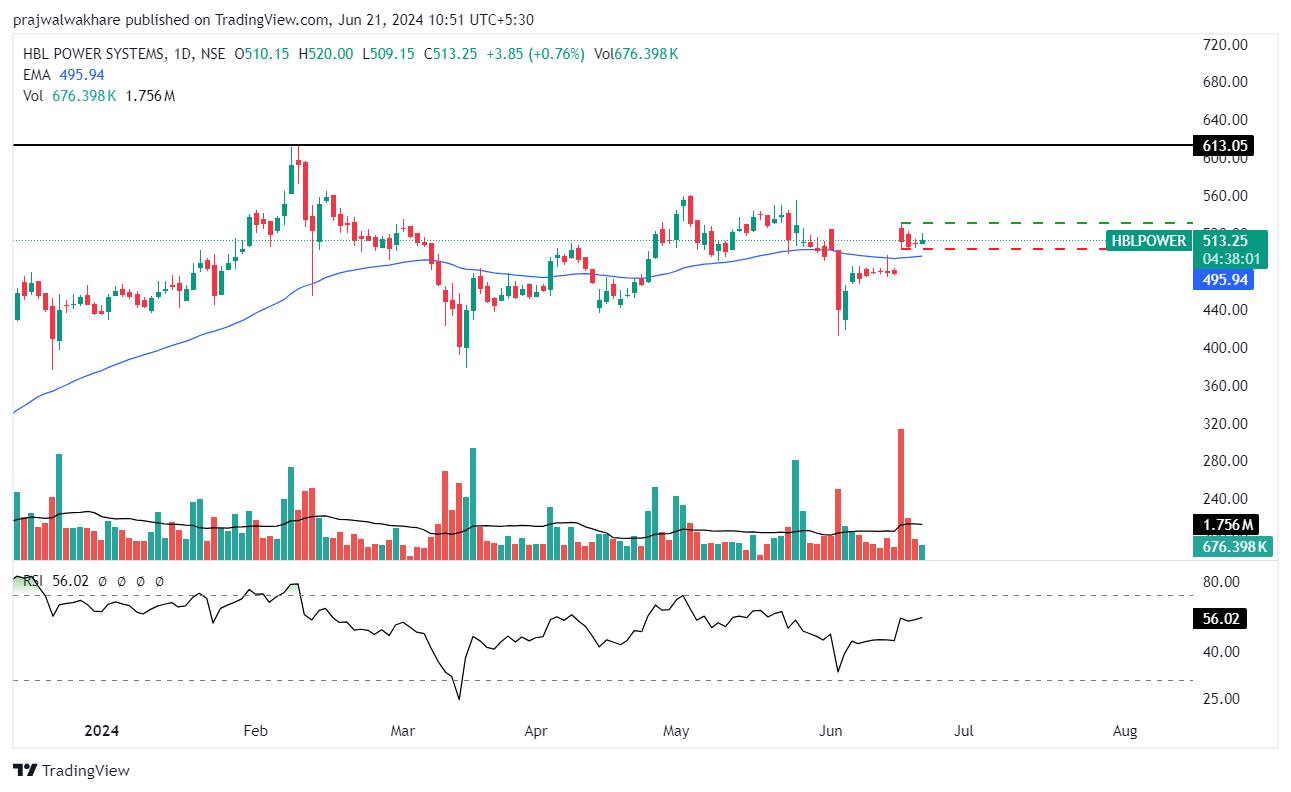Image resolution: width=1291 pixels, height=792 pixels.
Task: Select the black 613.05 price level label
Action: (x=1223, y=146)
